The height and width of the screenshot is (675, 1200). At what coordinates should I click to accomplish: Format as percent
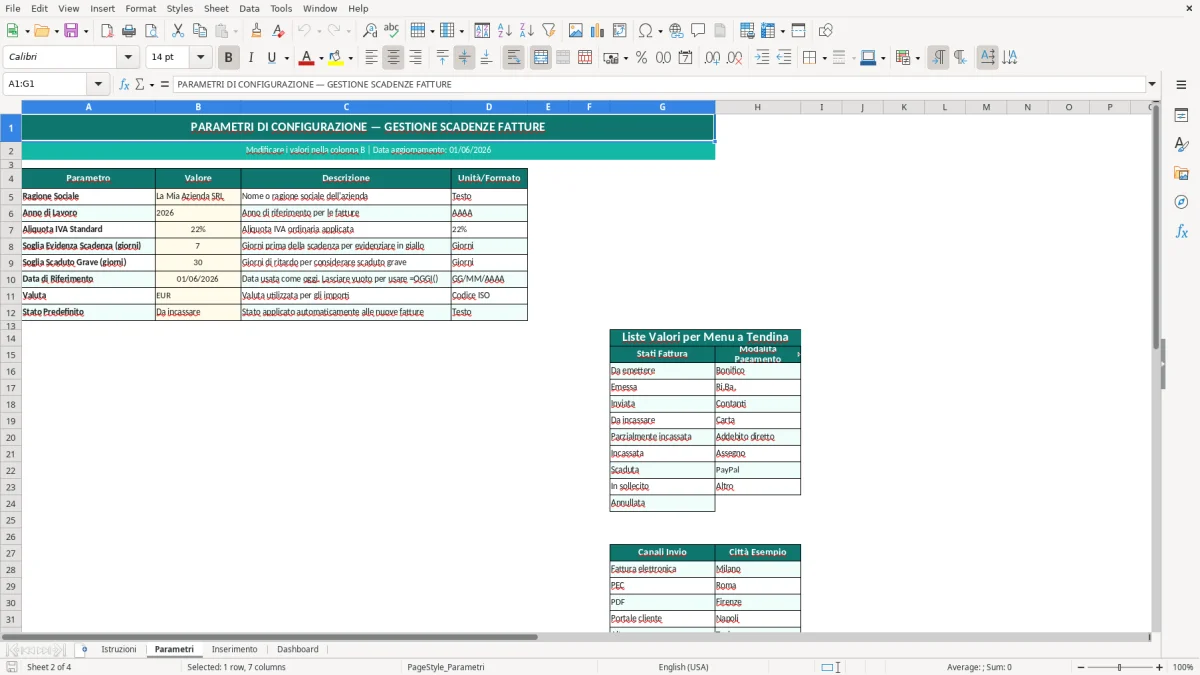point(641,58)
